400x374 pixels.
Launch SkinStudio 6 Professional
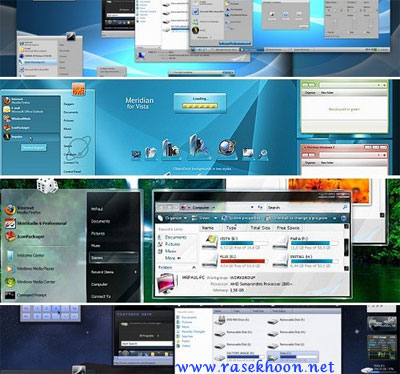[x=36, y=223]
